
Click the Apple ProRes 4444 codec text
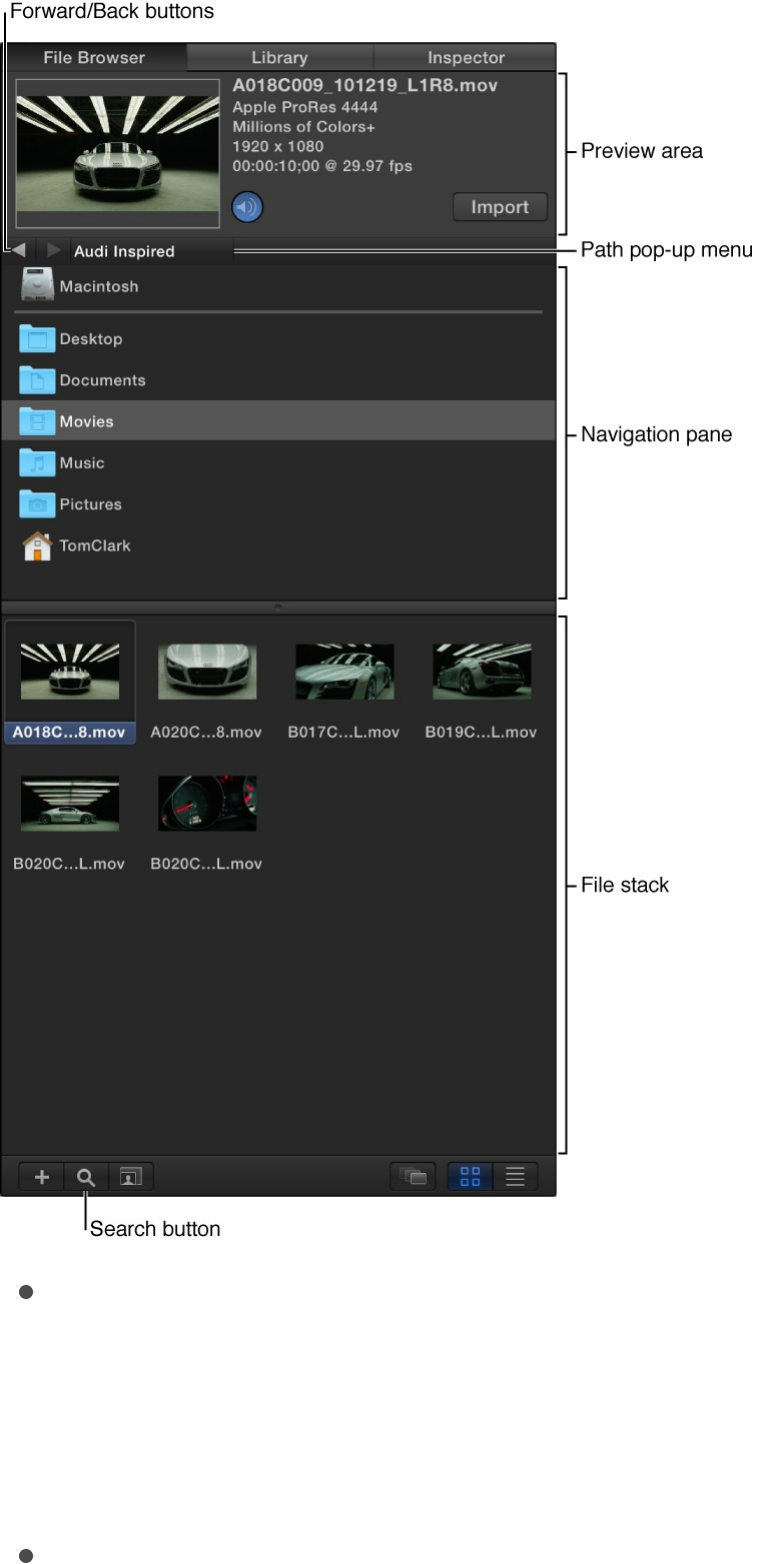305,107
